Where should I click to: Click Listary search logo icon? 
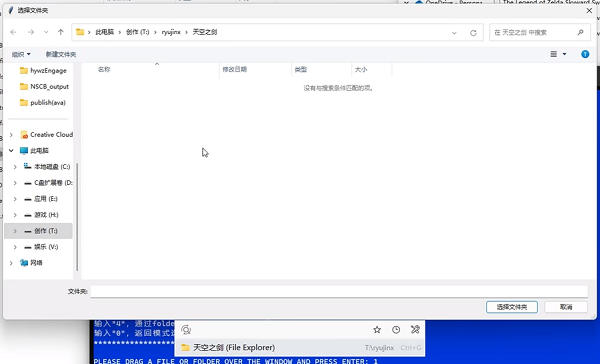[186, 330]
